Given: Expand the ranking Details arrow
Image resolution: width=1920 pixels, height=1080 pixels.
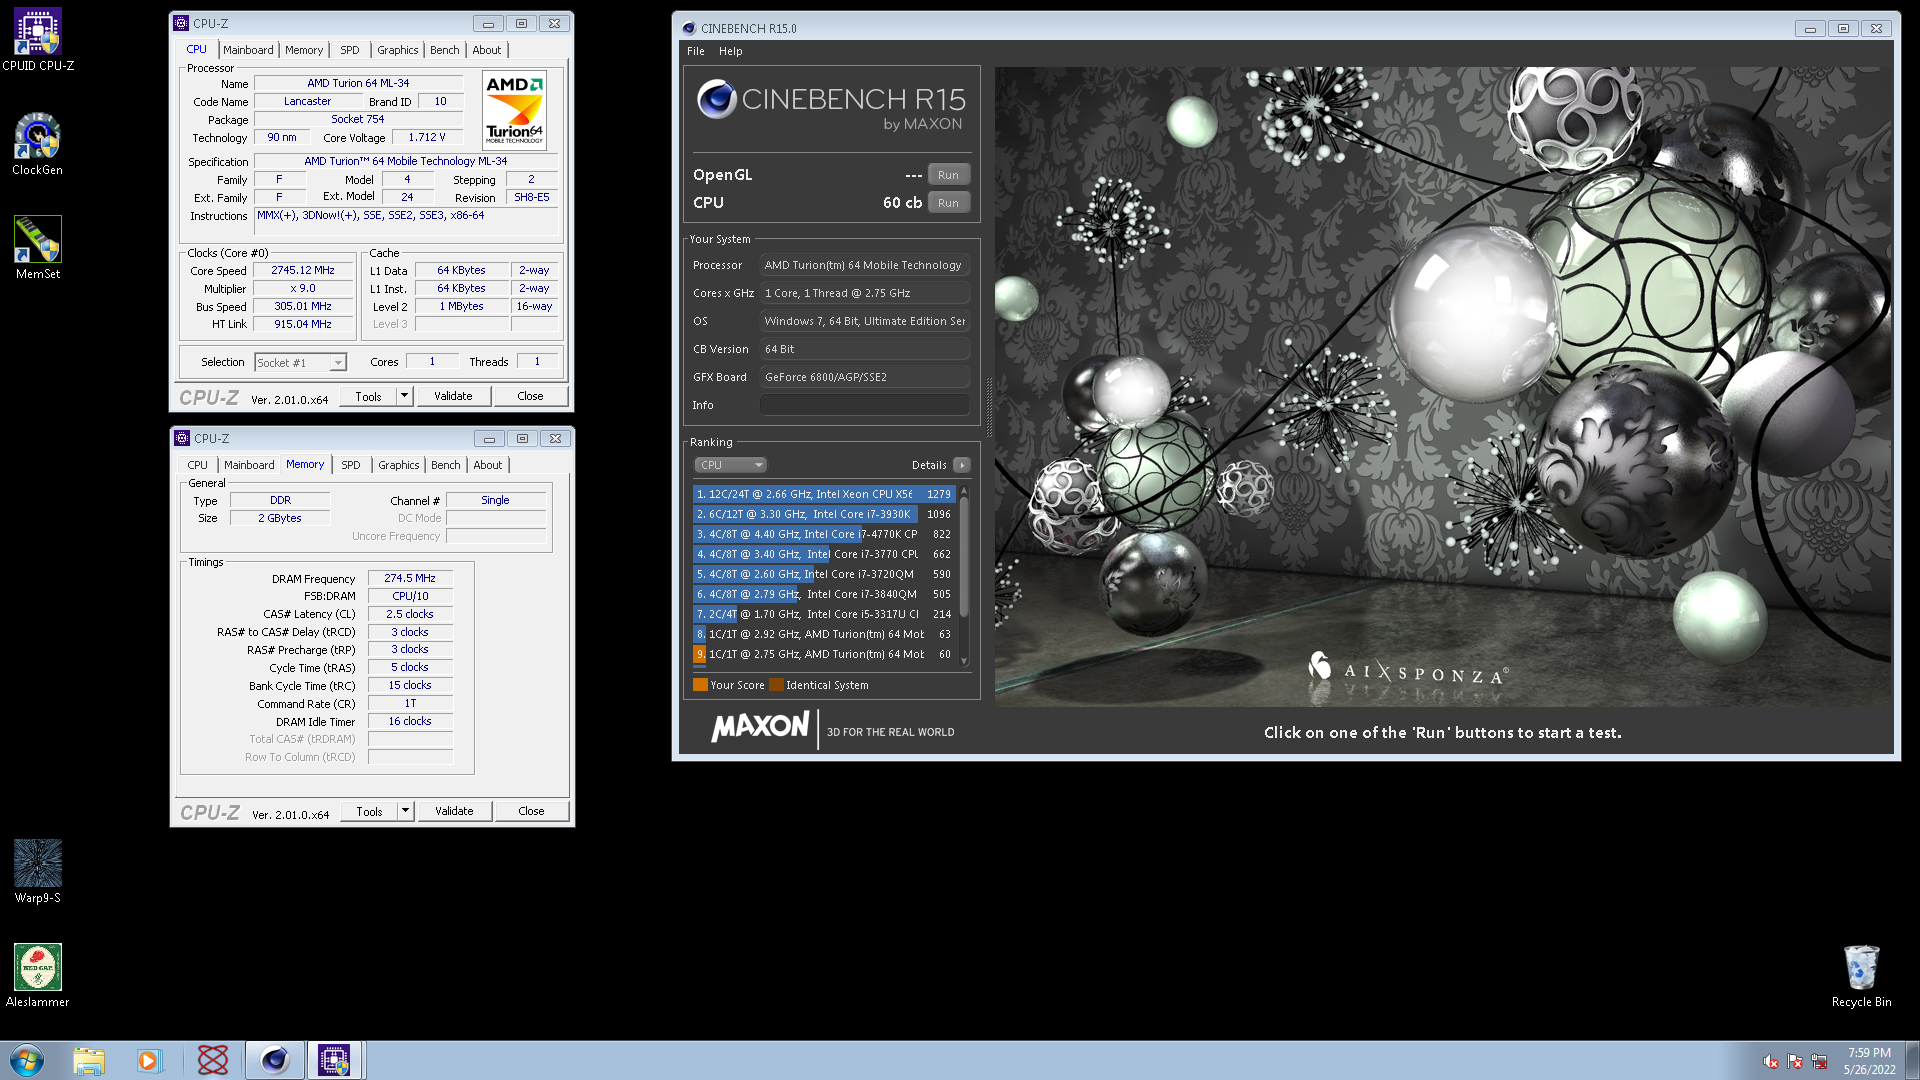Looking at the screenshot, I should tap(962, 465).
